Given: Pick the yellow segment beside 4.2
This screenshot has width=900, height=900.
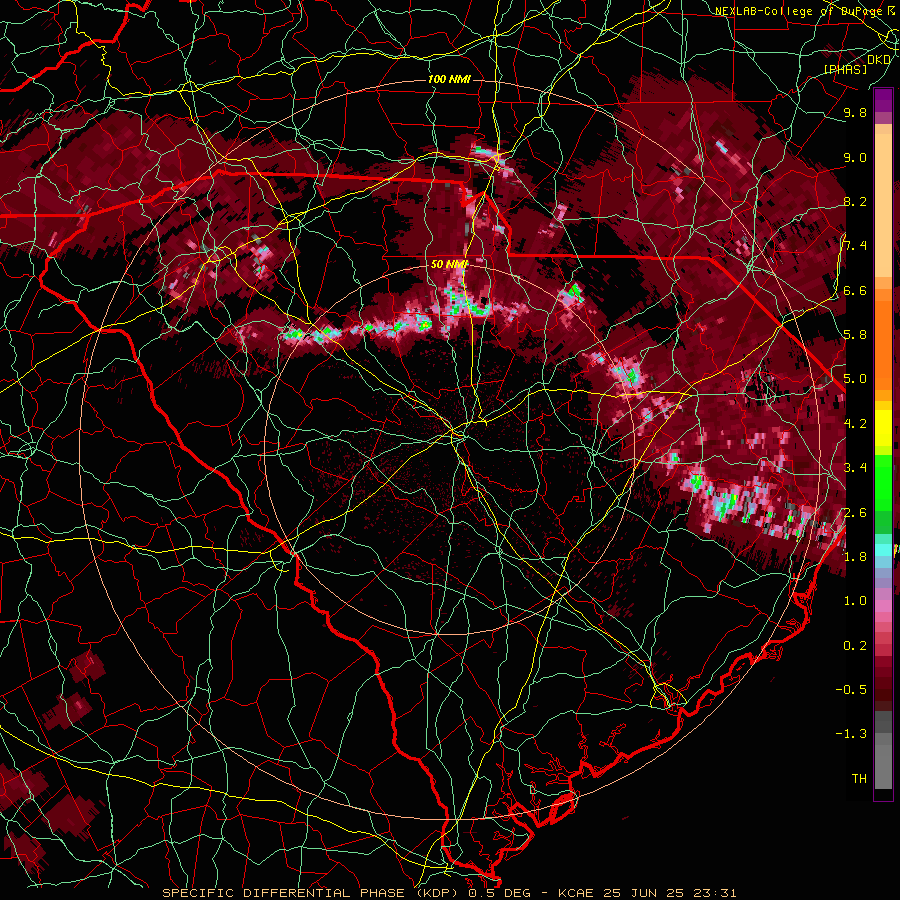Looking at the screenshot, I should coord(883,428).
